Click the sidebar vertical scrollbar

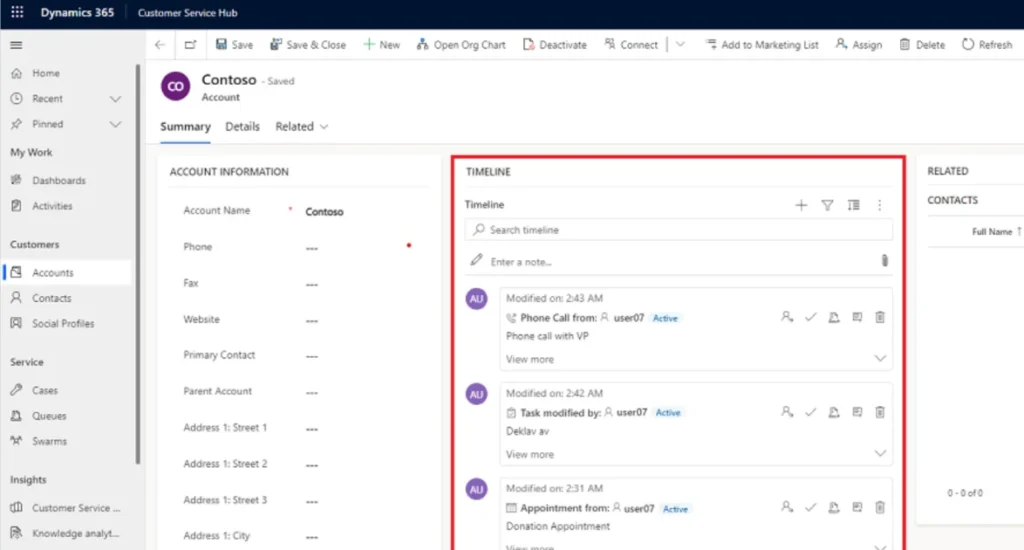coord(137,264)
